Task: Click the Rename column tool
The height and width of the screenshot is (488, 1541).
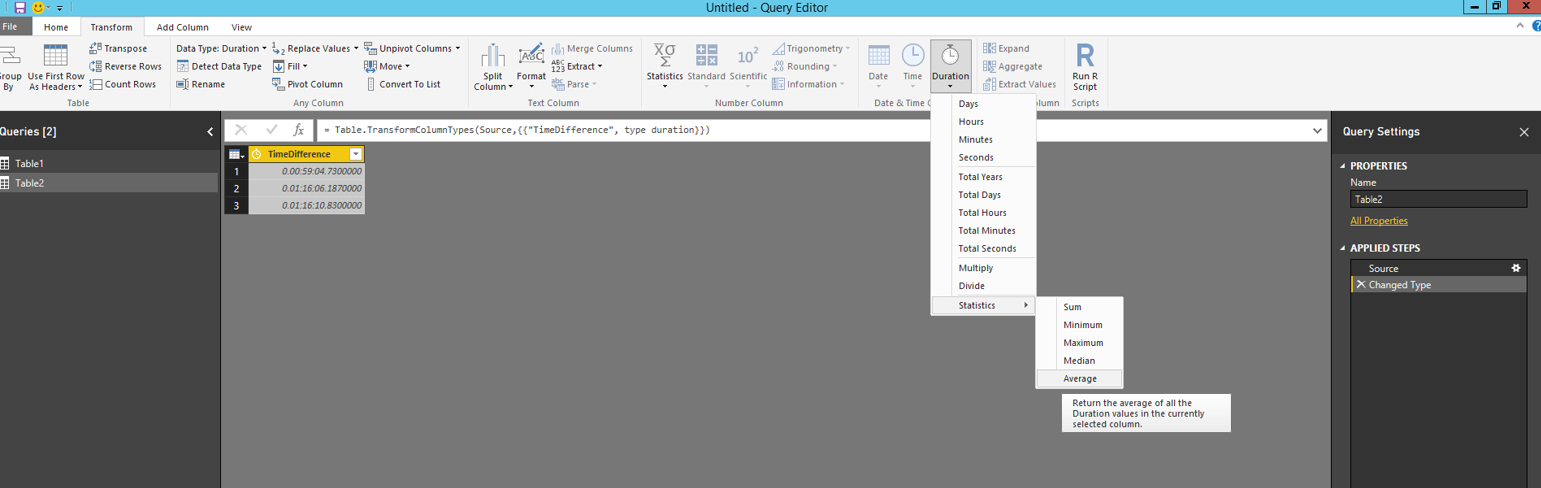Action: point(201,84)
